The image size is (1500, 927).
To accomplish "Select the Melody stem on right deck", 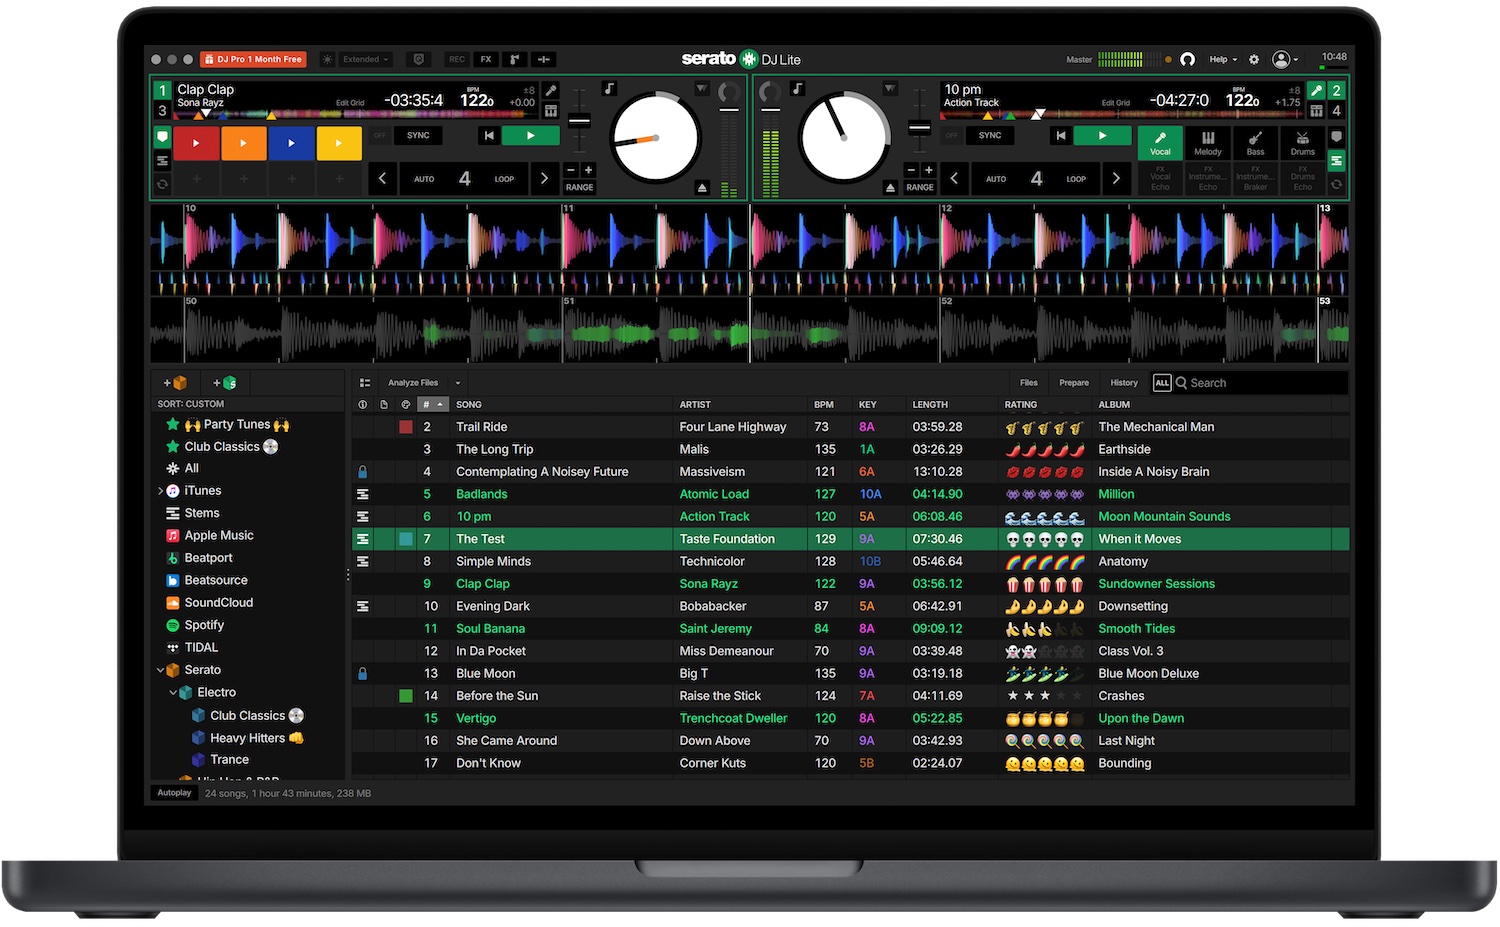I will [1208, 143].
